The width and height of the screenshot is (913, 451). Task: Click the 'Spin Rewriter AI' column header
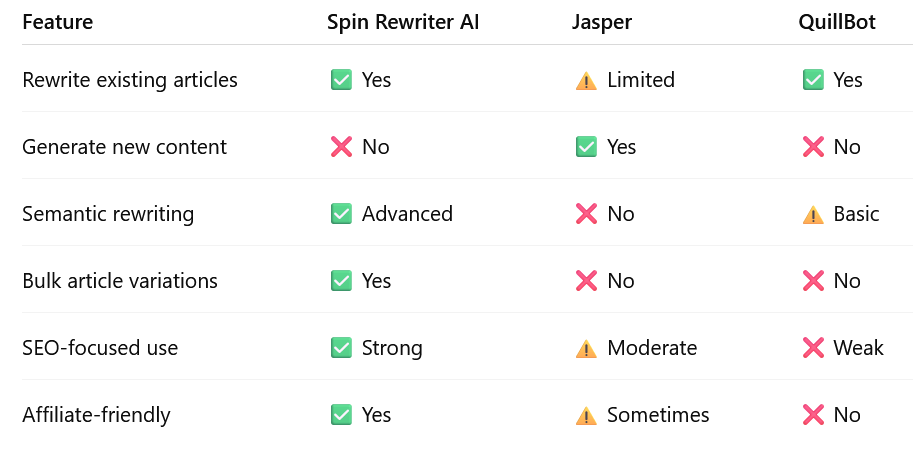[x=403, y=22]
